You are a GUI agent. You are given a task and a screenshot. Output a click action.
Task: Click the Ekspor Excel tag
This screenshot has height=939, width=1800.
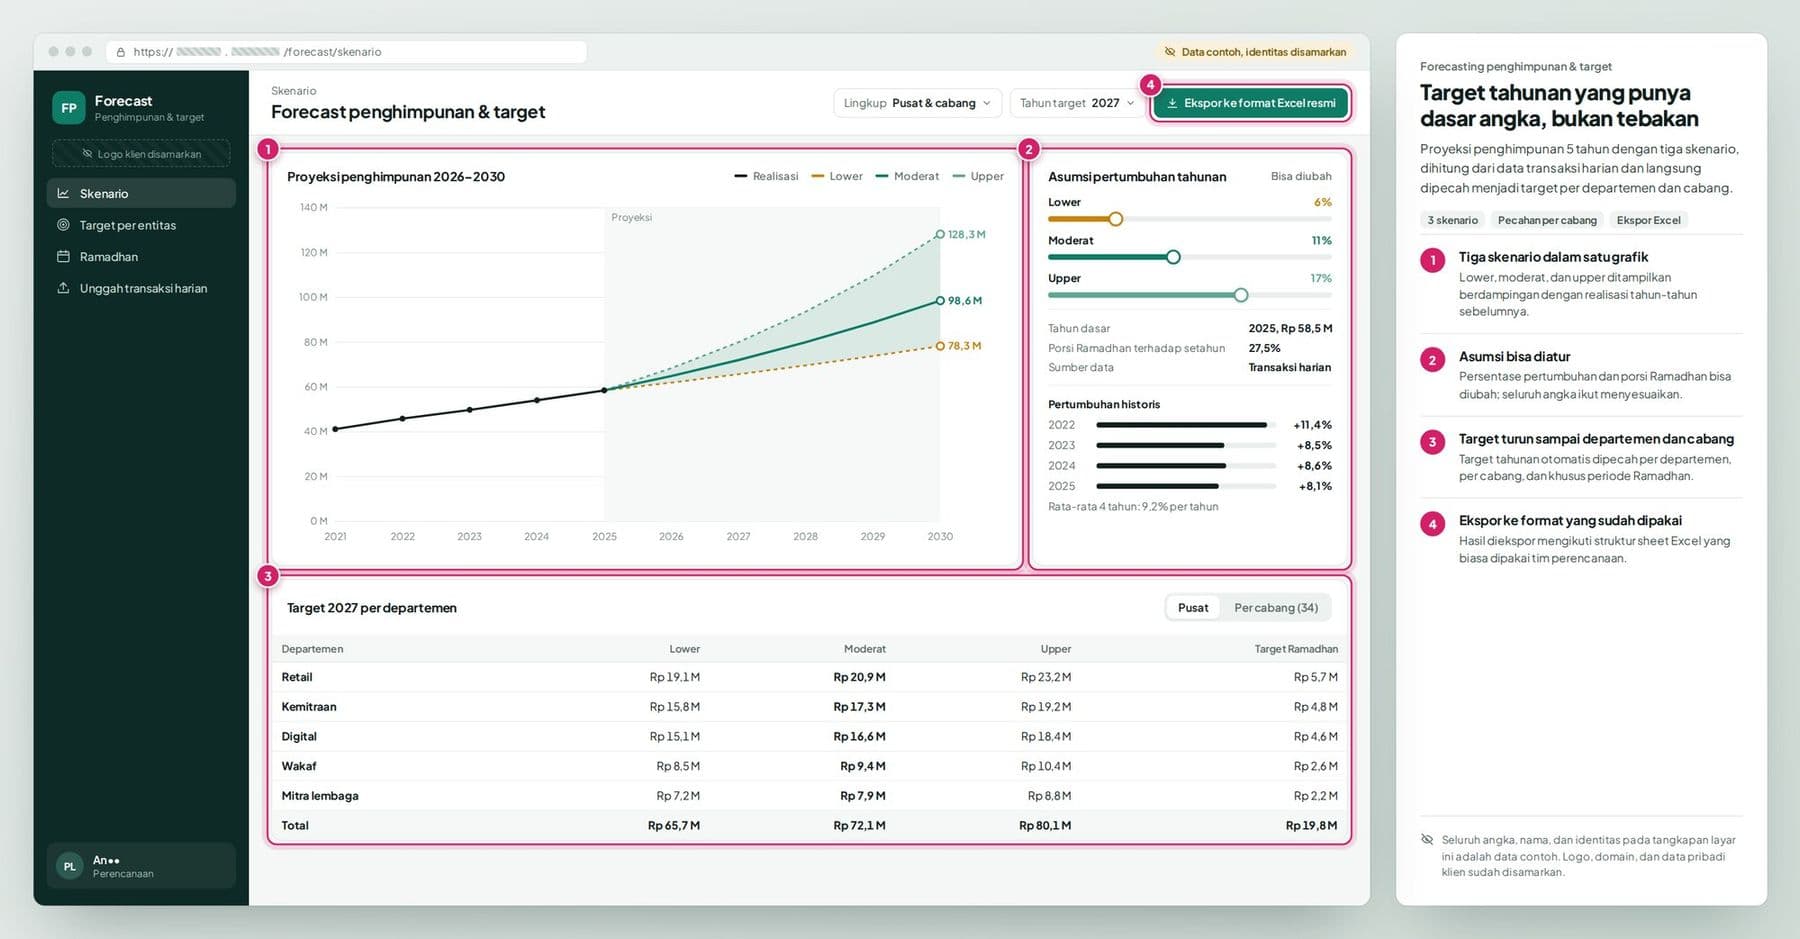1648,220
